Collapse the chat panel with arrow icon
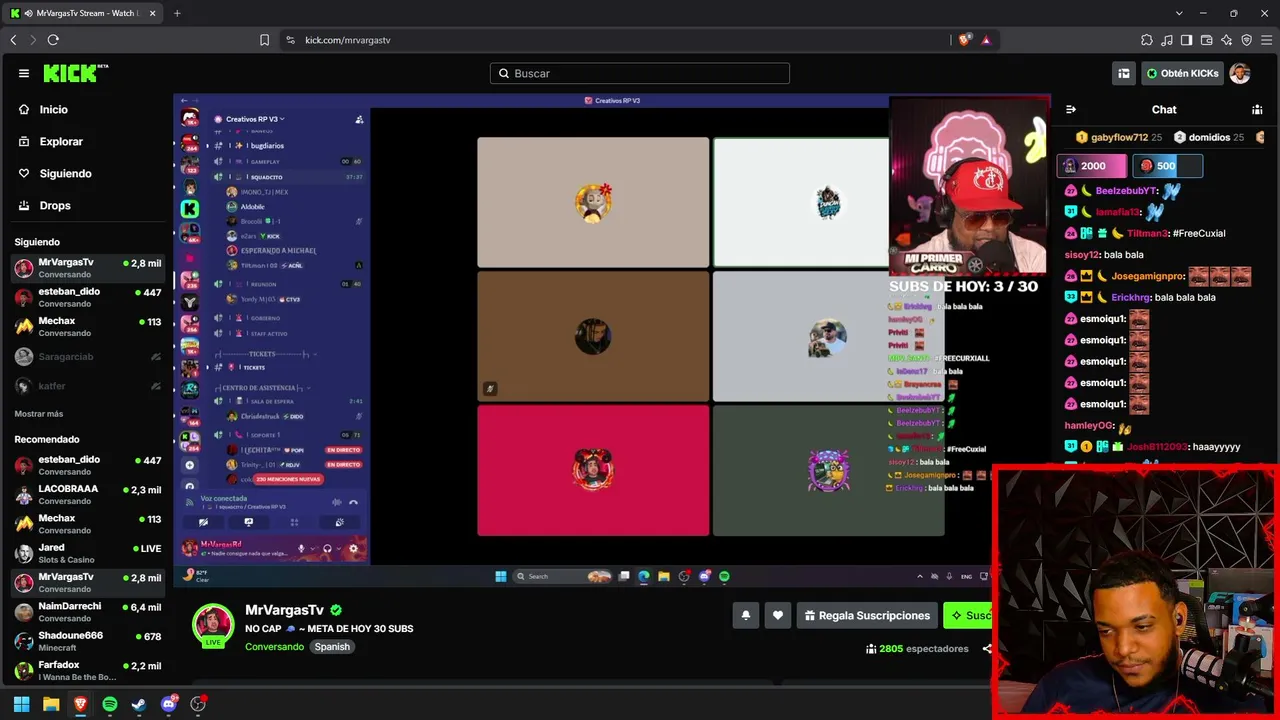The height and width of the screenshot is (720, 1280). 1071,109
